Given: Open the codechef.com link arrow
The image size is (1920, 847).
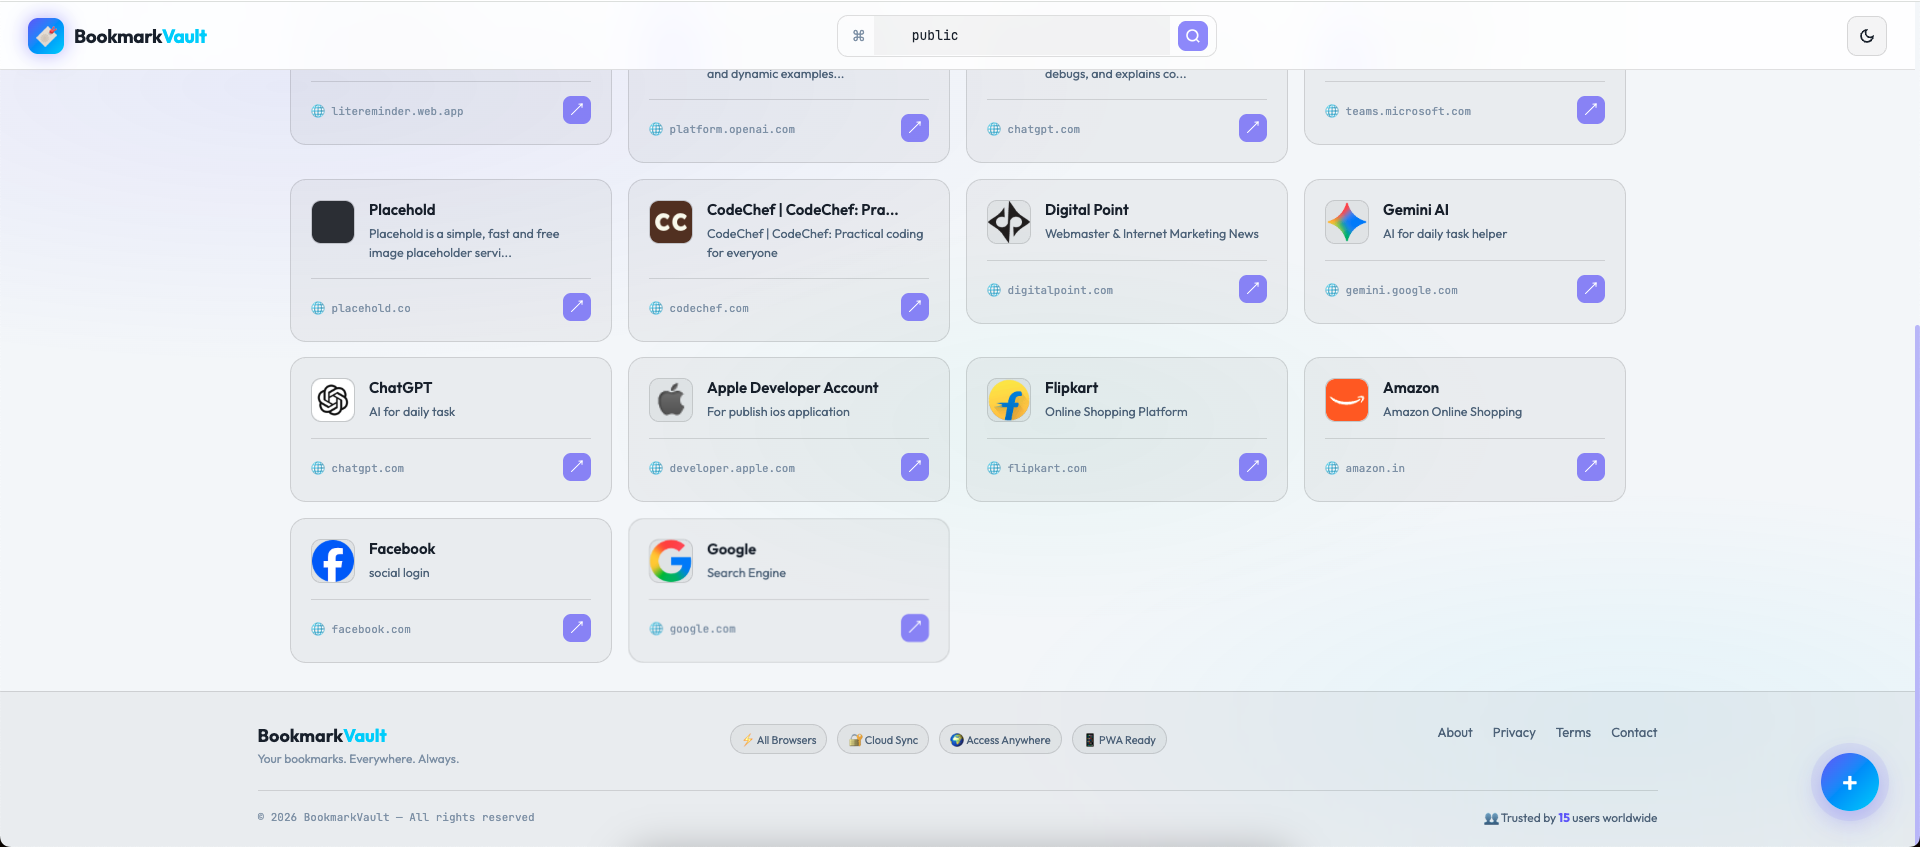Looking at the screenshot, I should 915,307.
